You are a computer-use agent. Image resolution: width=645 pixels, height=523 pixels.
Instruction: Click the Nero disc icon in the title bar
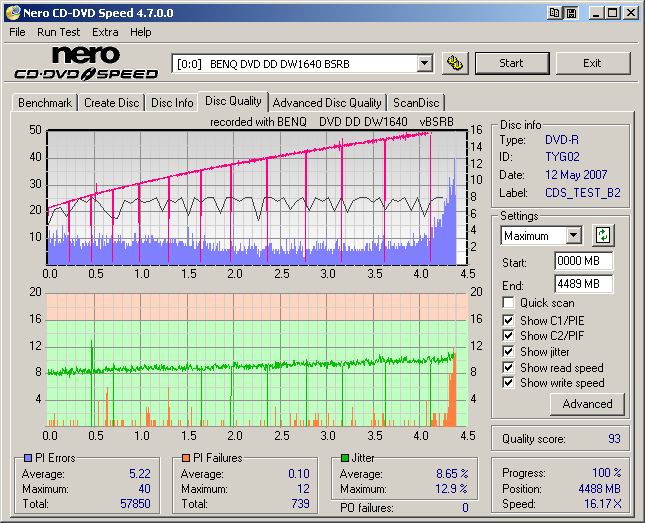13,13
